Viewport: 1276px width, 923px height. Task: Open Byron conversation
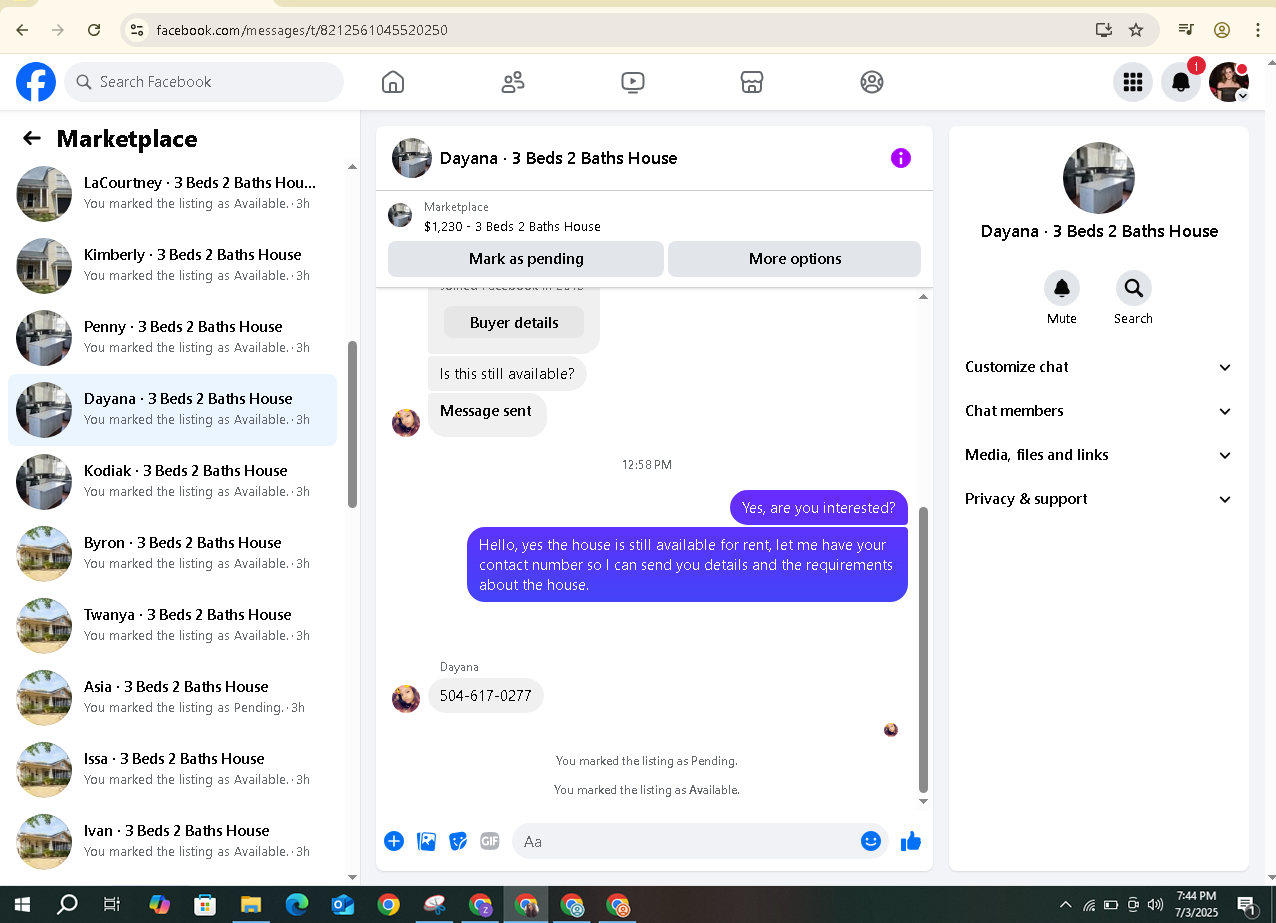[172, 554]
